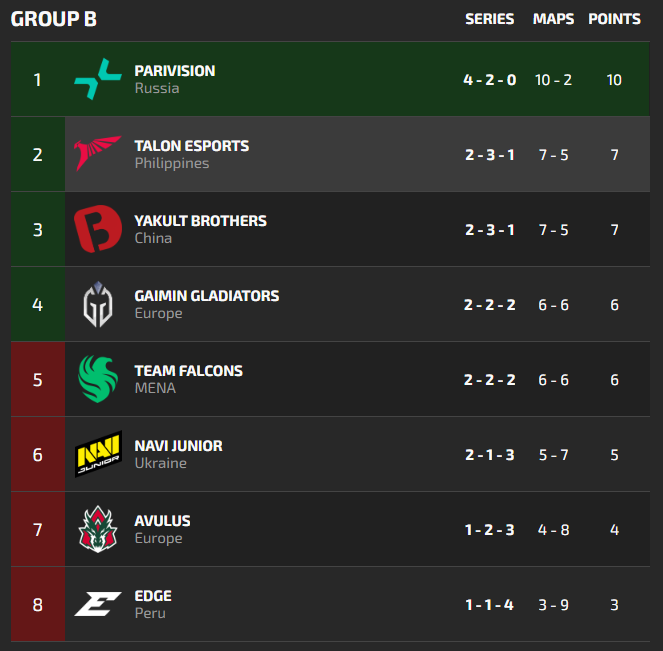Click the POINTS column header
Image resolution: width=663 pixels, height=651 pixels.
614,19
